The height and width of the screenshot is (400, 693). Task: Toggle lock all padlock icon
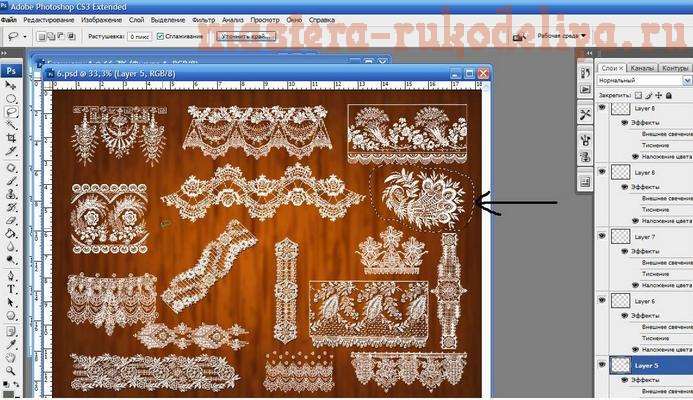tap(669, 95)
